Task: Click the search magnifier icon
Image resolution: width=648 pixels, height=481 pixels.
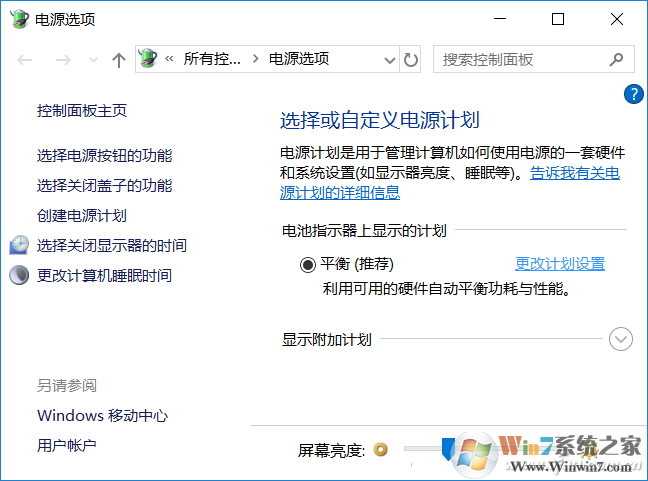Action: [617, 60]
